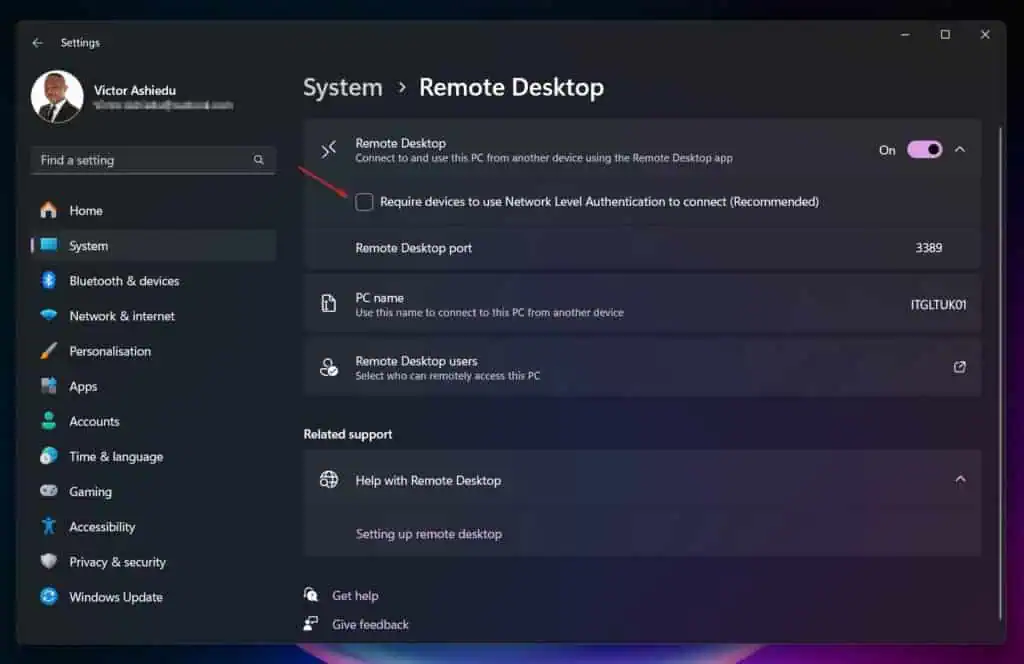The width and height of the screenshot is (1024, 664).
Task: Open the Get help link
Action: pos(355,595)
